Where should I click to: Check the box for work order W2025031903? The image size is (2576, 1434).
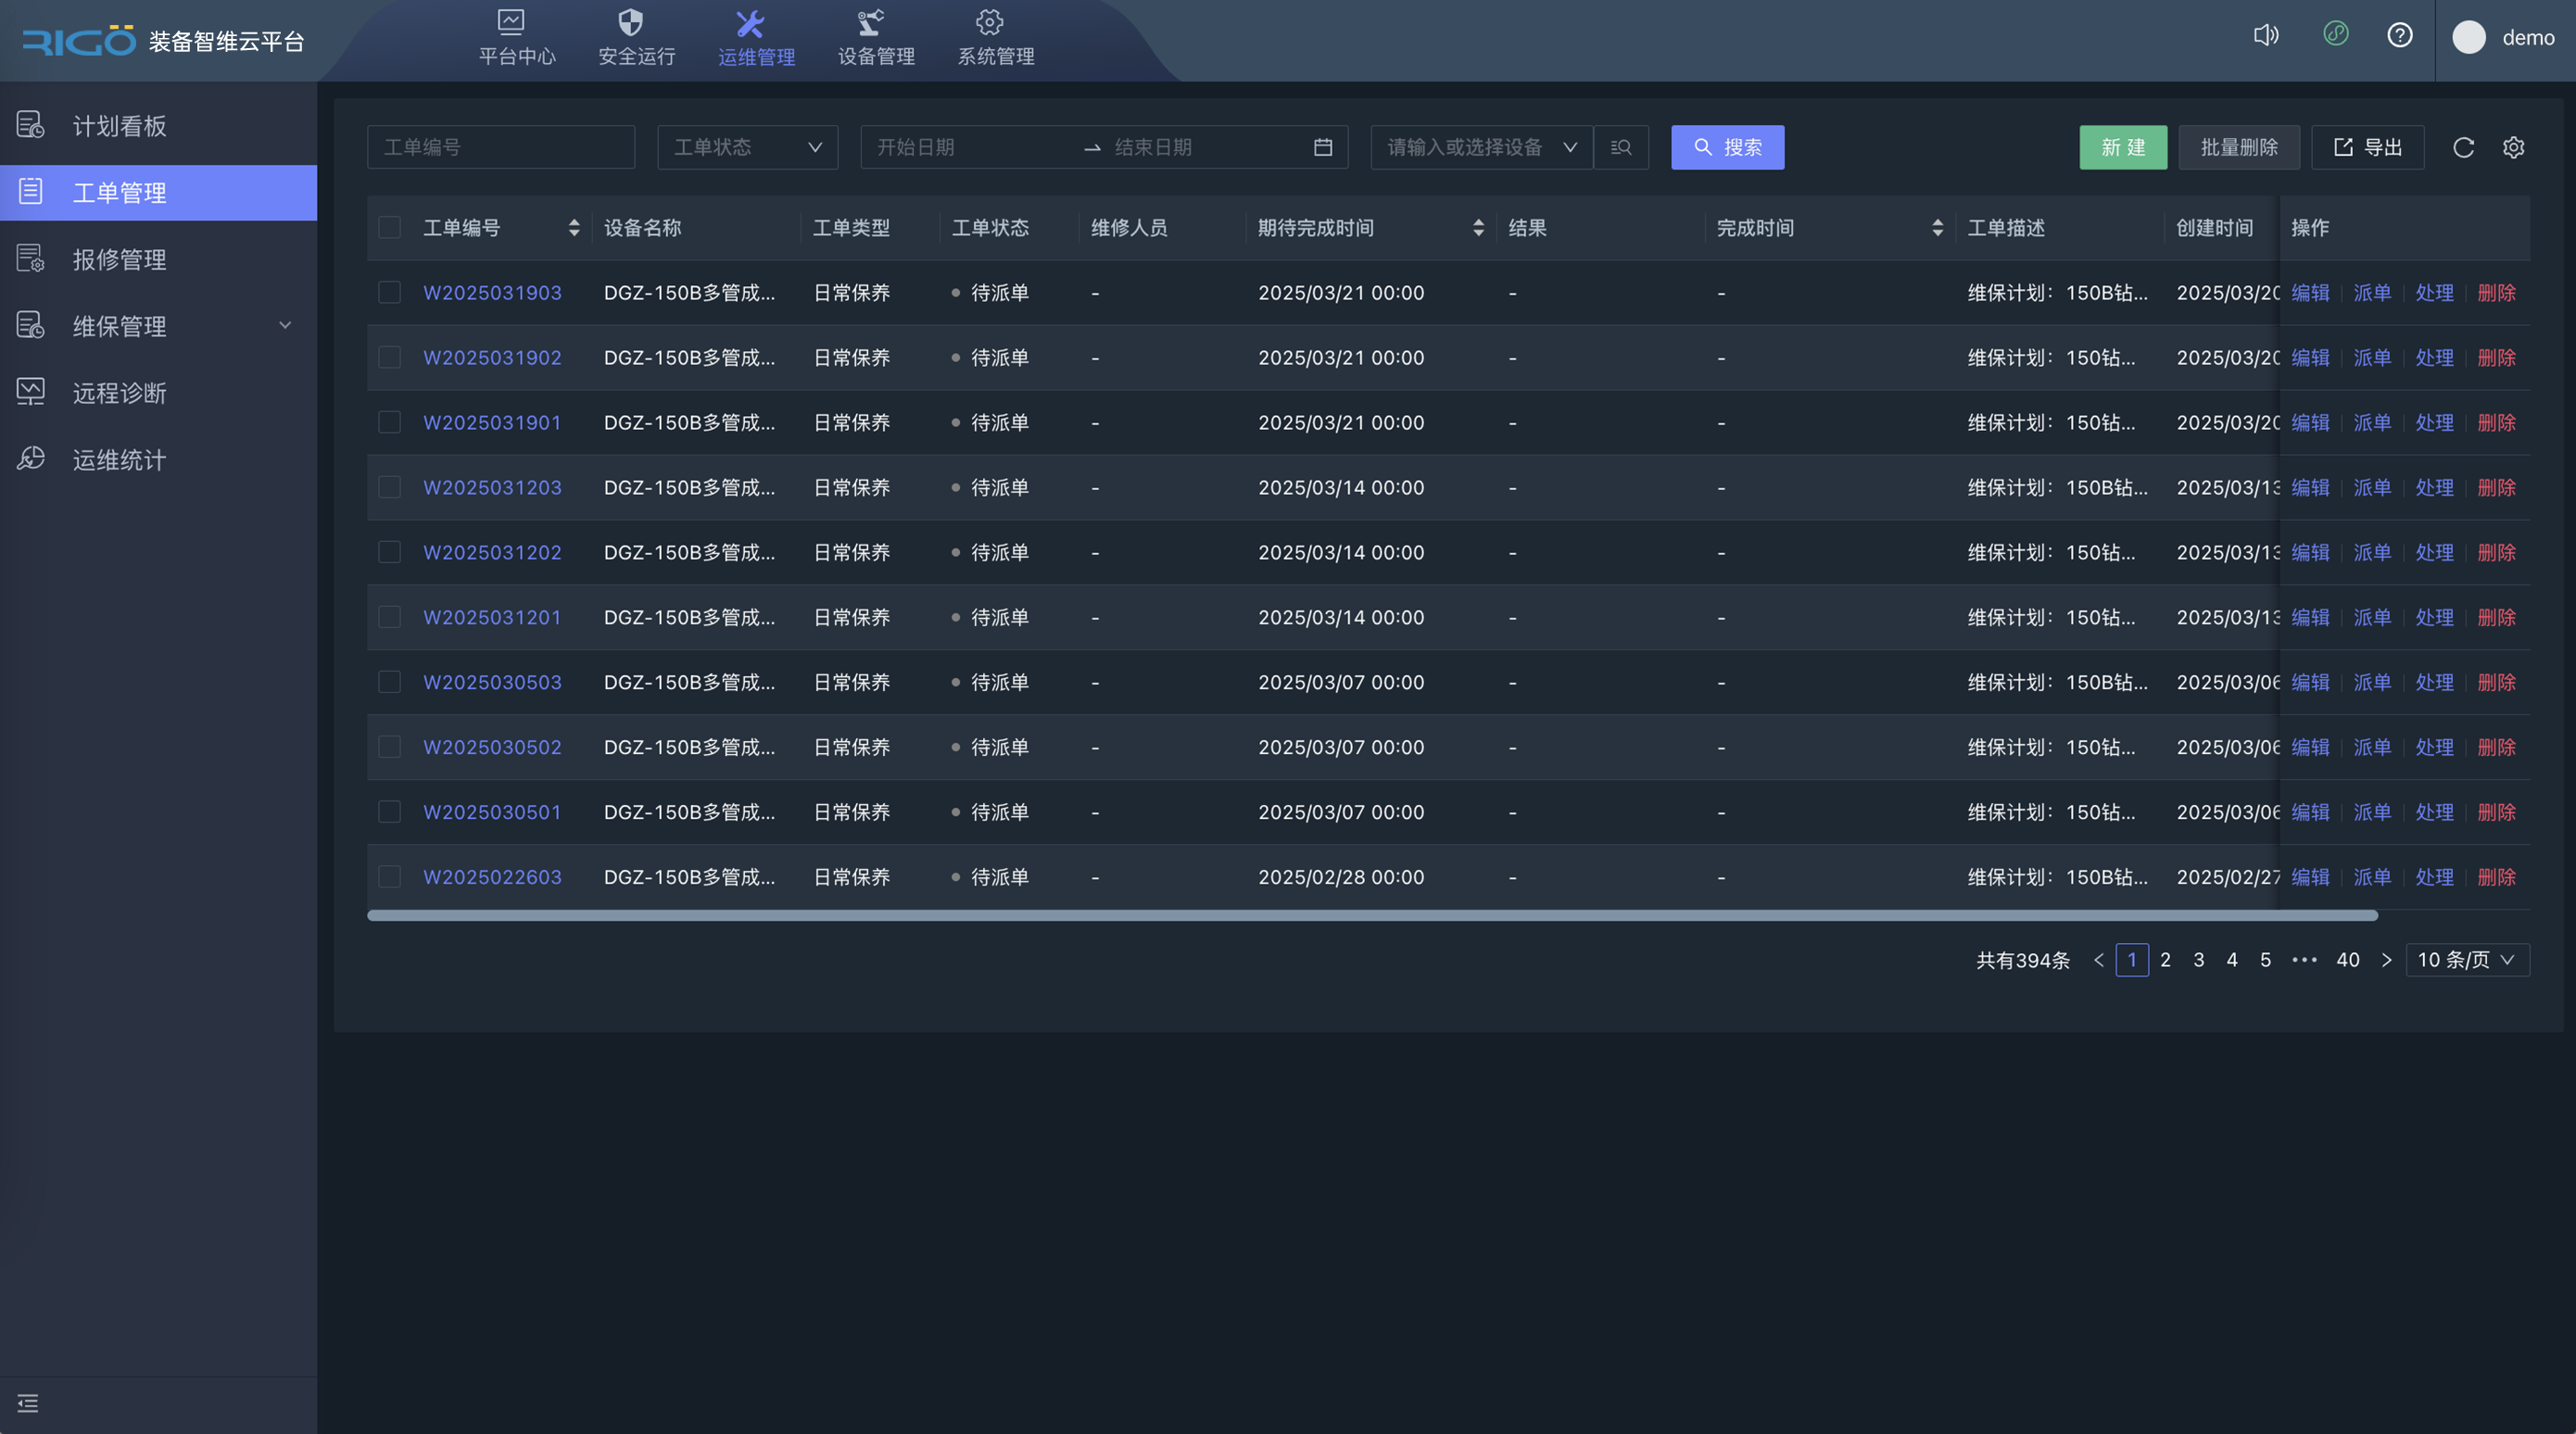pyautogui.click(x=390, y=293)
